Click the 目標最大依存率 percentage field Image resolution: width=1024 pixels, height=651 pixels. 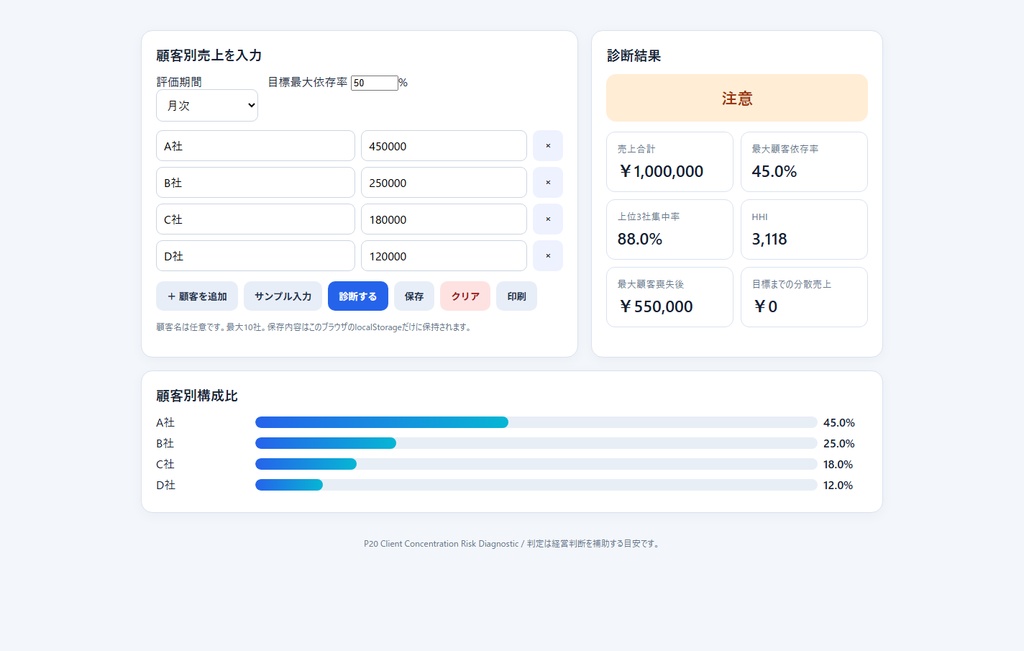(374, 83)
